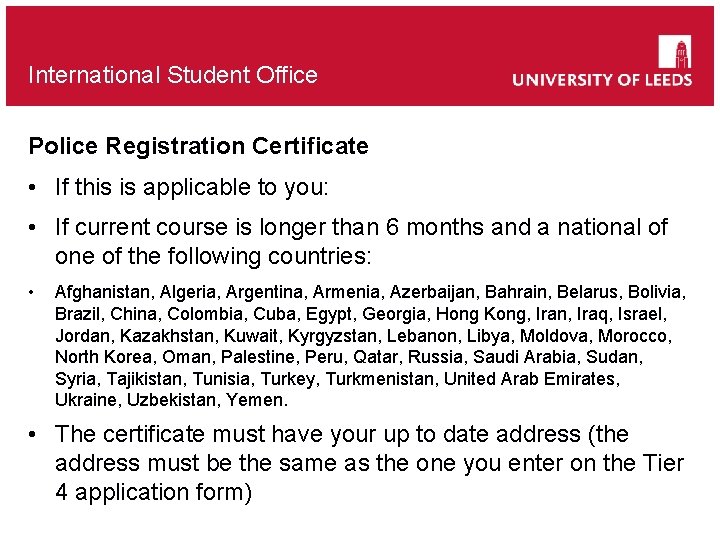The width and height of the screenshot is (720, 540).
Task: Click the UNIVERSITY OF LEEDS wordmark
Action: coord(602,80)
